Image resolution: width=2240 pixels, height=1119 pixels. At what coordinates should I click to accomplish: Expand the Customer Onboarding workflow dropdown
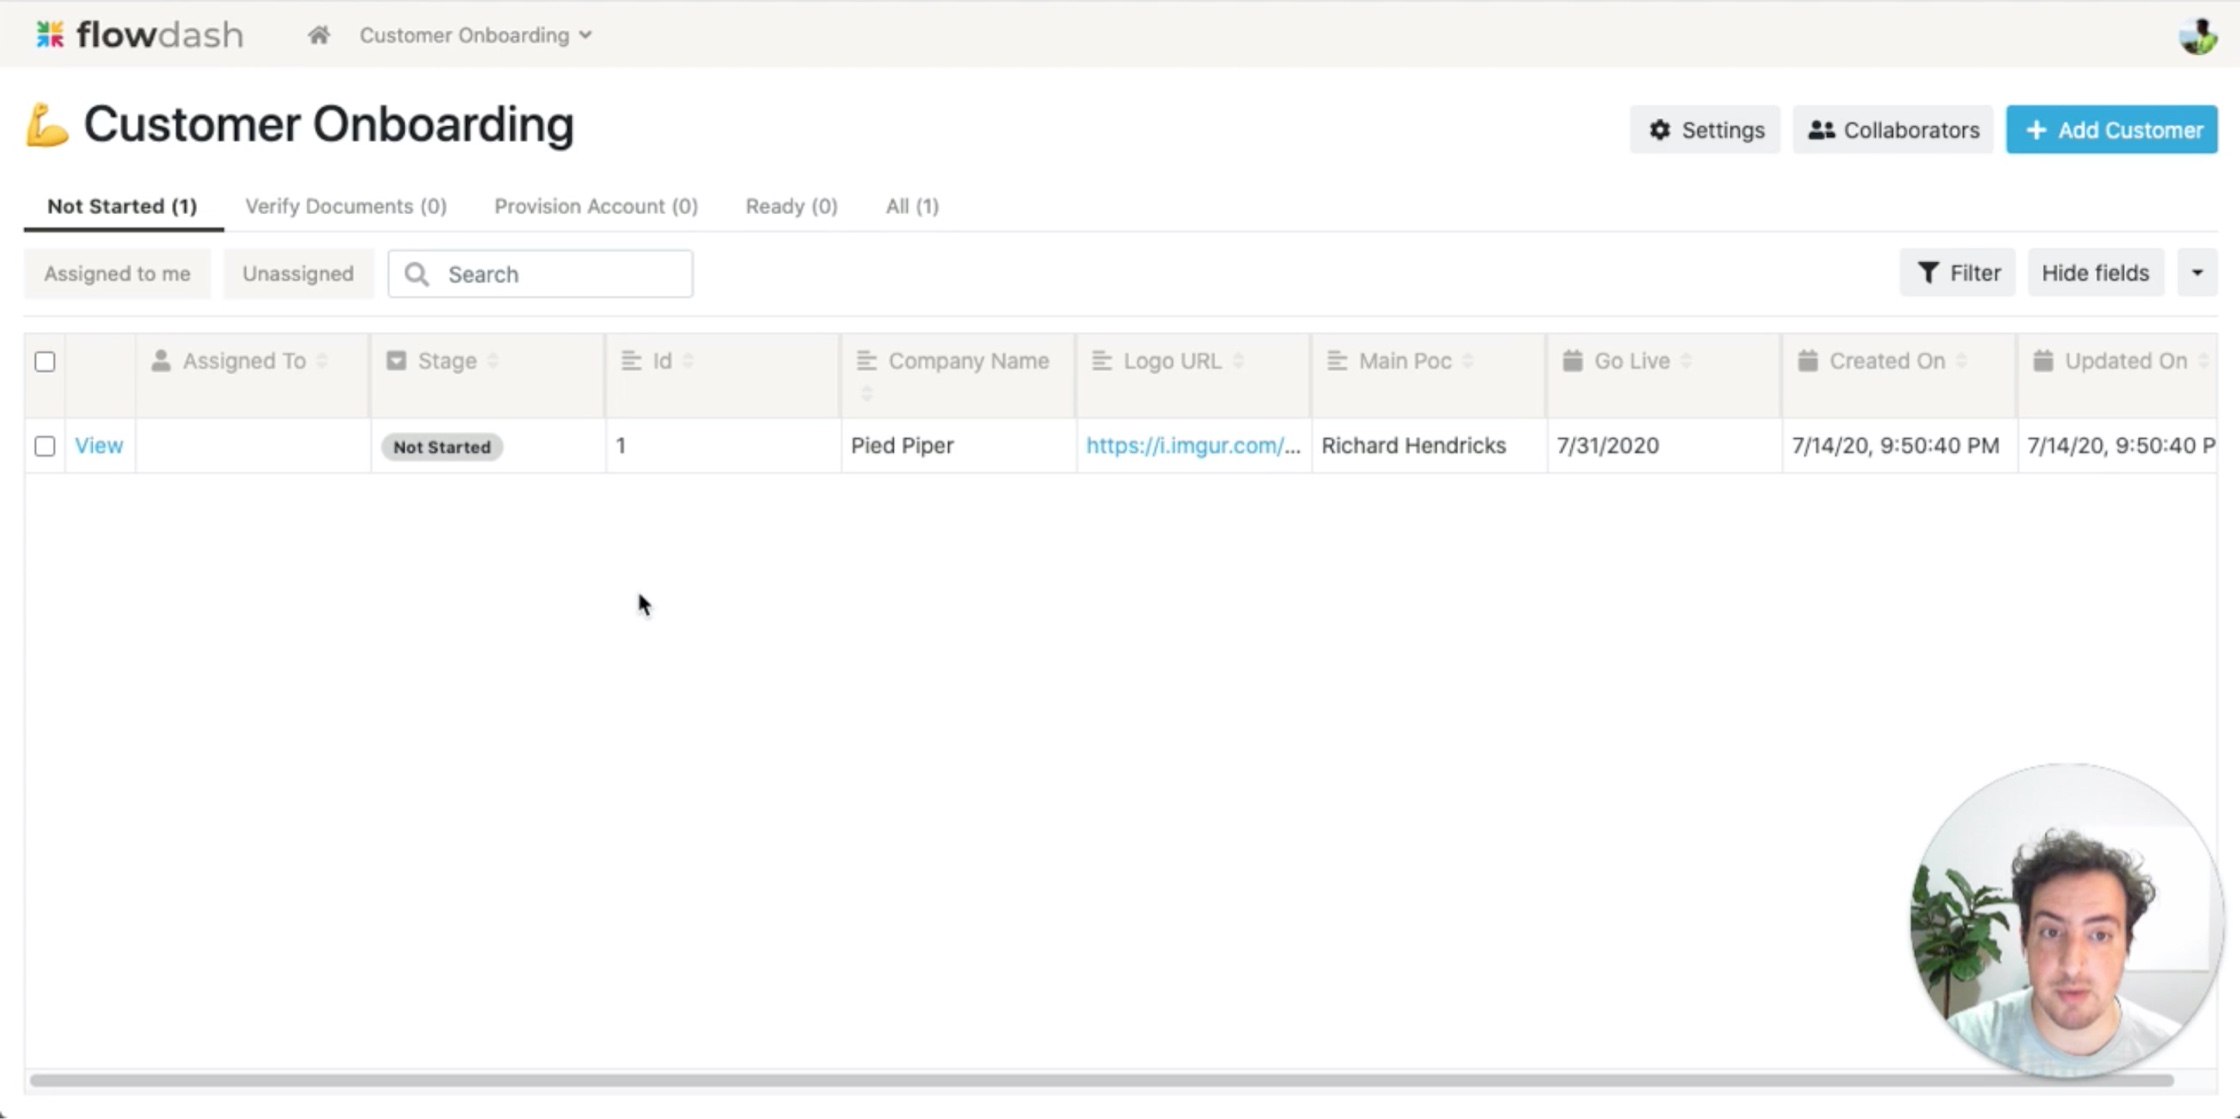475,35
